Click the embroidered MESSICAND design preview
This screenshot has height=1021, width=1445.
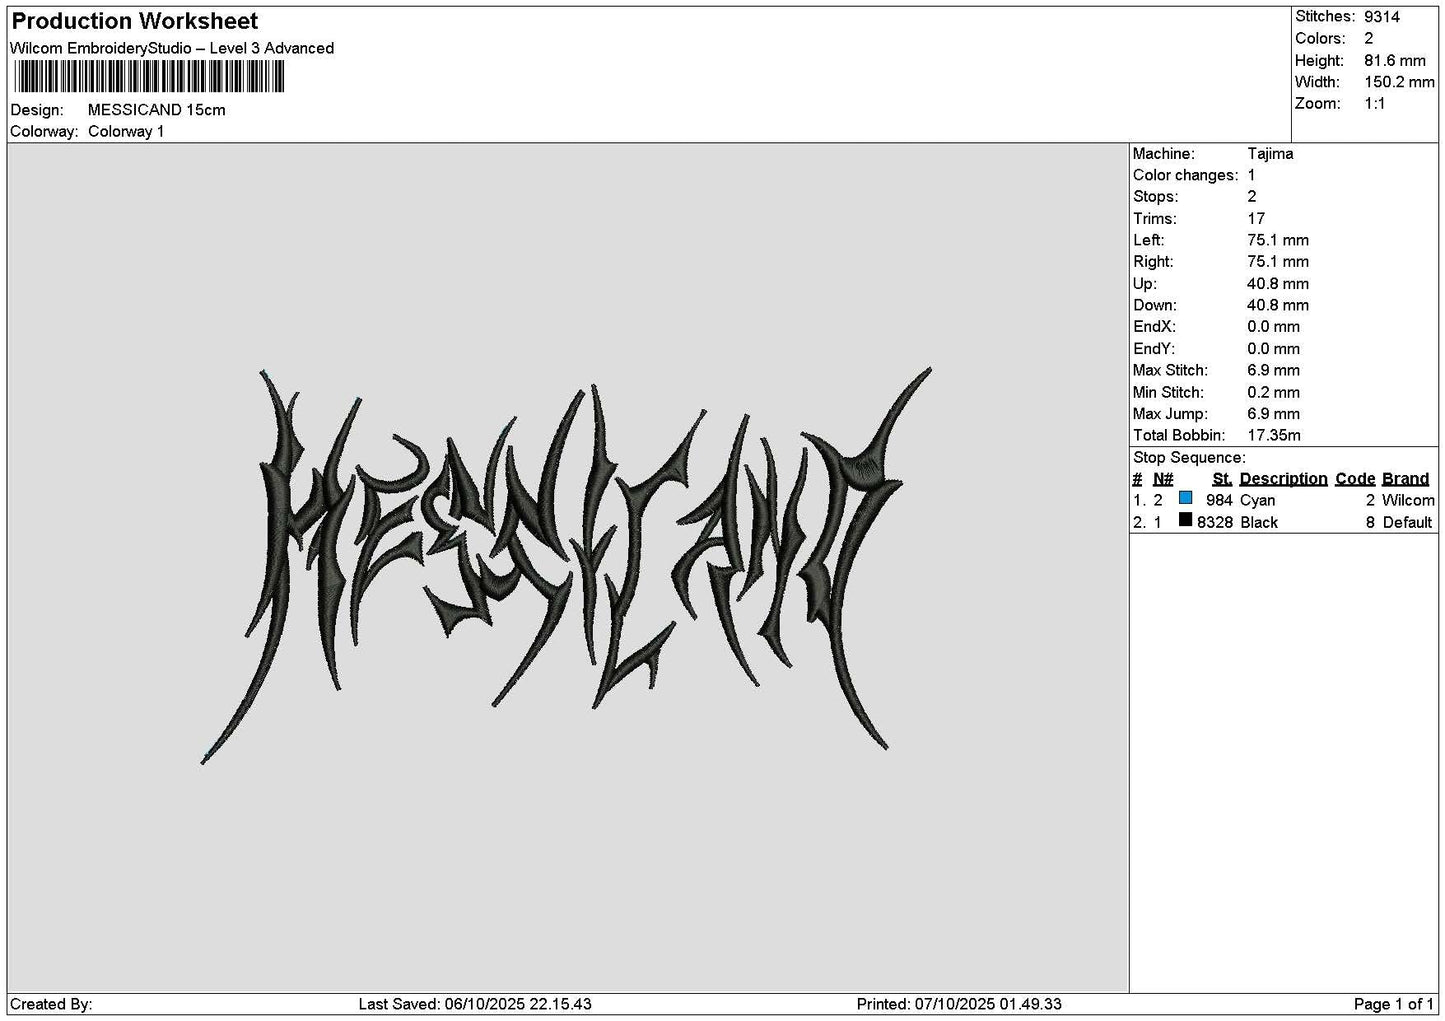[567, 565]
